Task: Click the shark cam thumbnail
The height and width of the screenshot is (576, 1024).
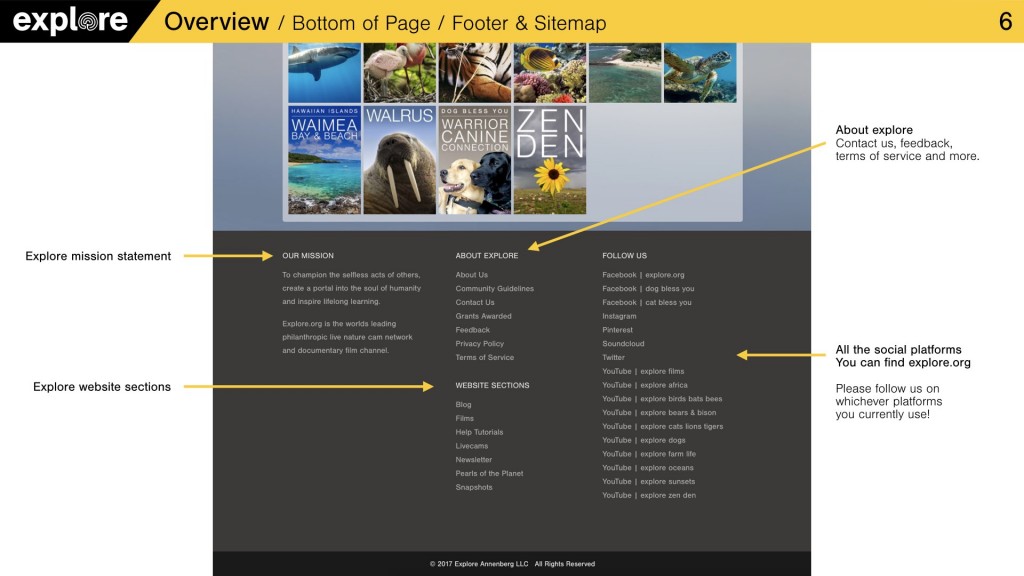Action: point(324,72)
